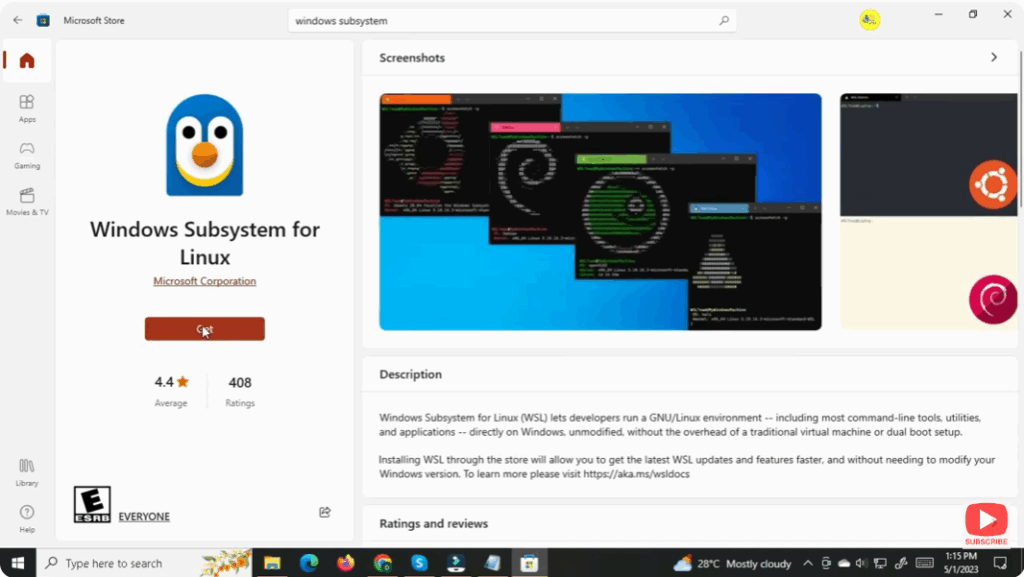The height and width of the screenshot is (577, 1024).
Task: Click the ESRB rating badge
Action: tap(92, 505)
